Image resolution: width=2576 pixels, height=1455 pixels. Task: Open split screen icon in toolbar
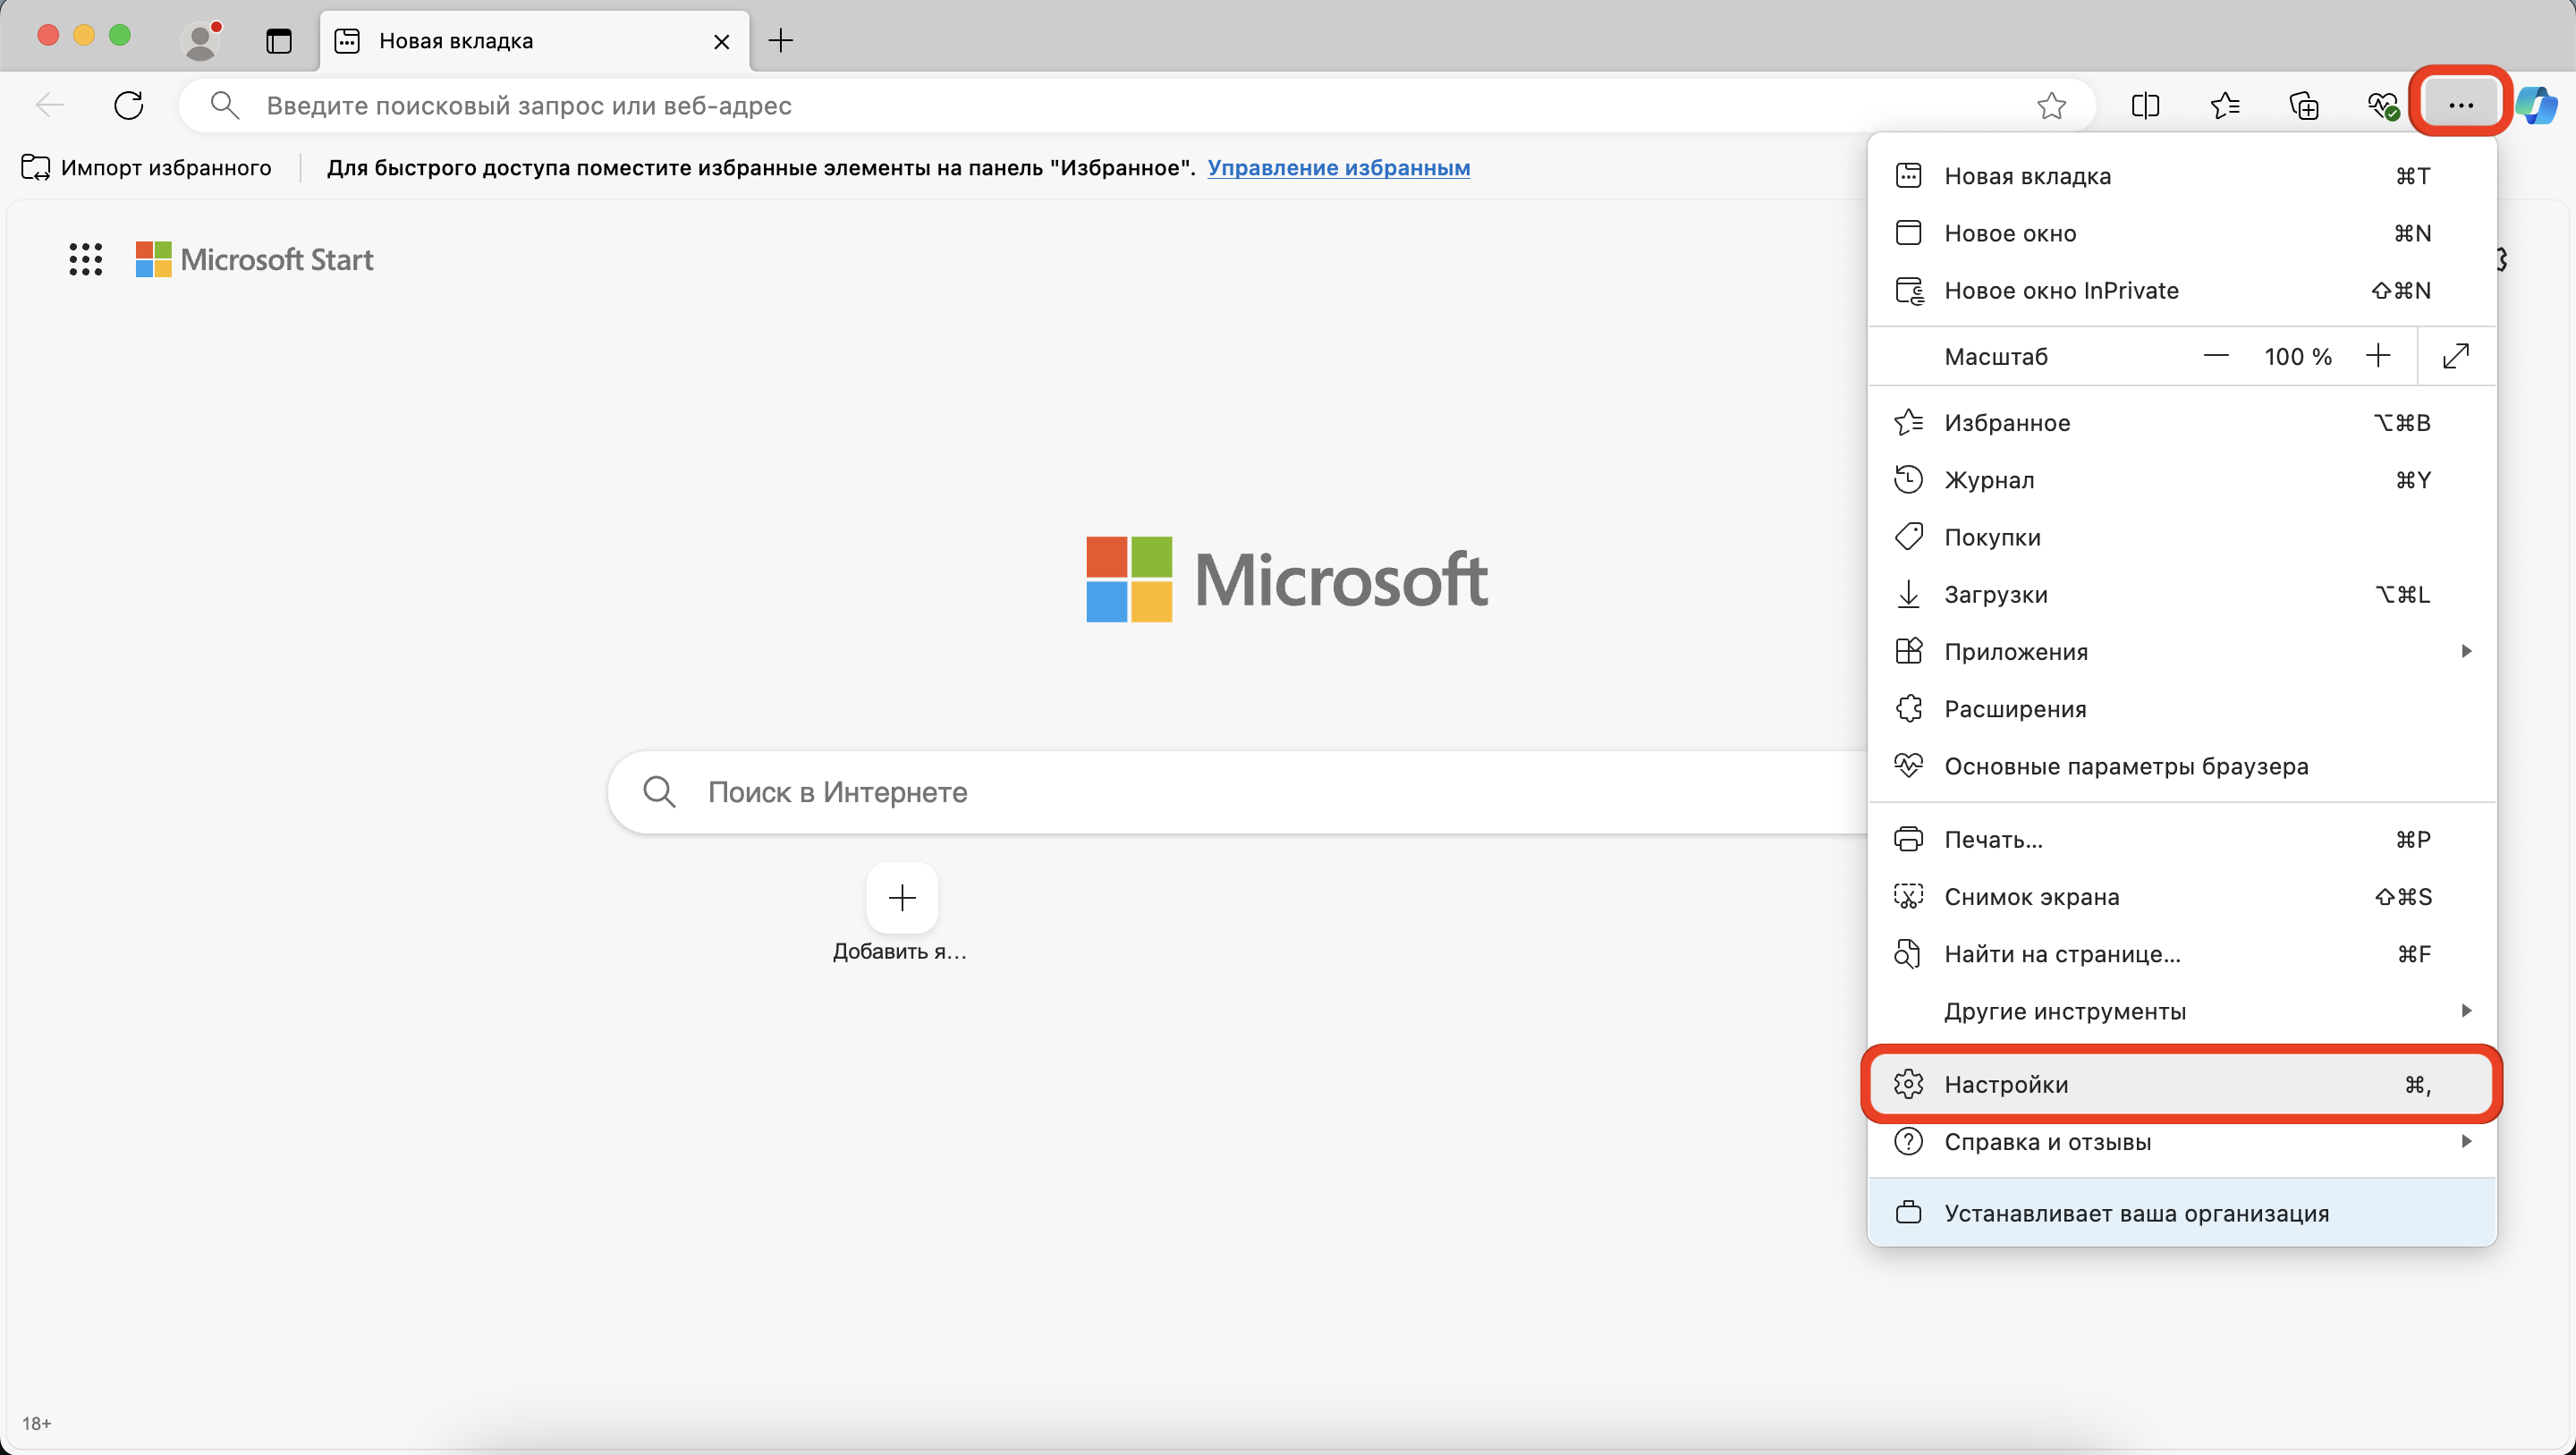coord(2145,105)
